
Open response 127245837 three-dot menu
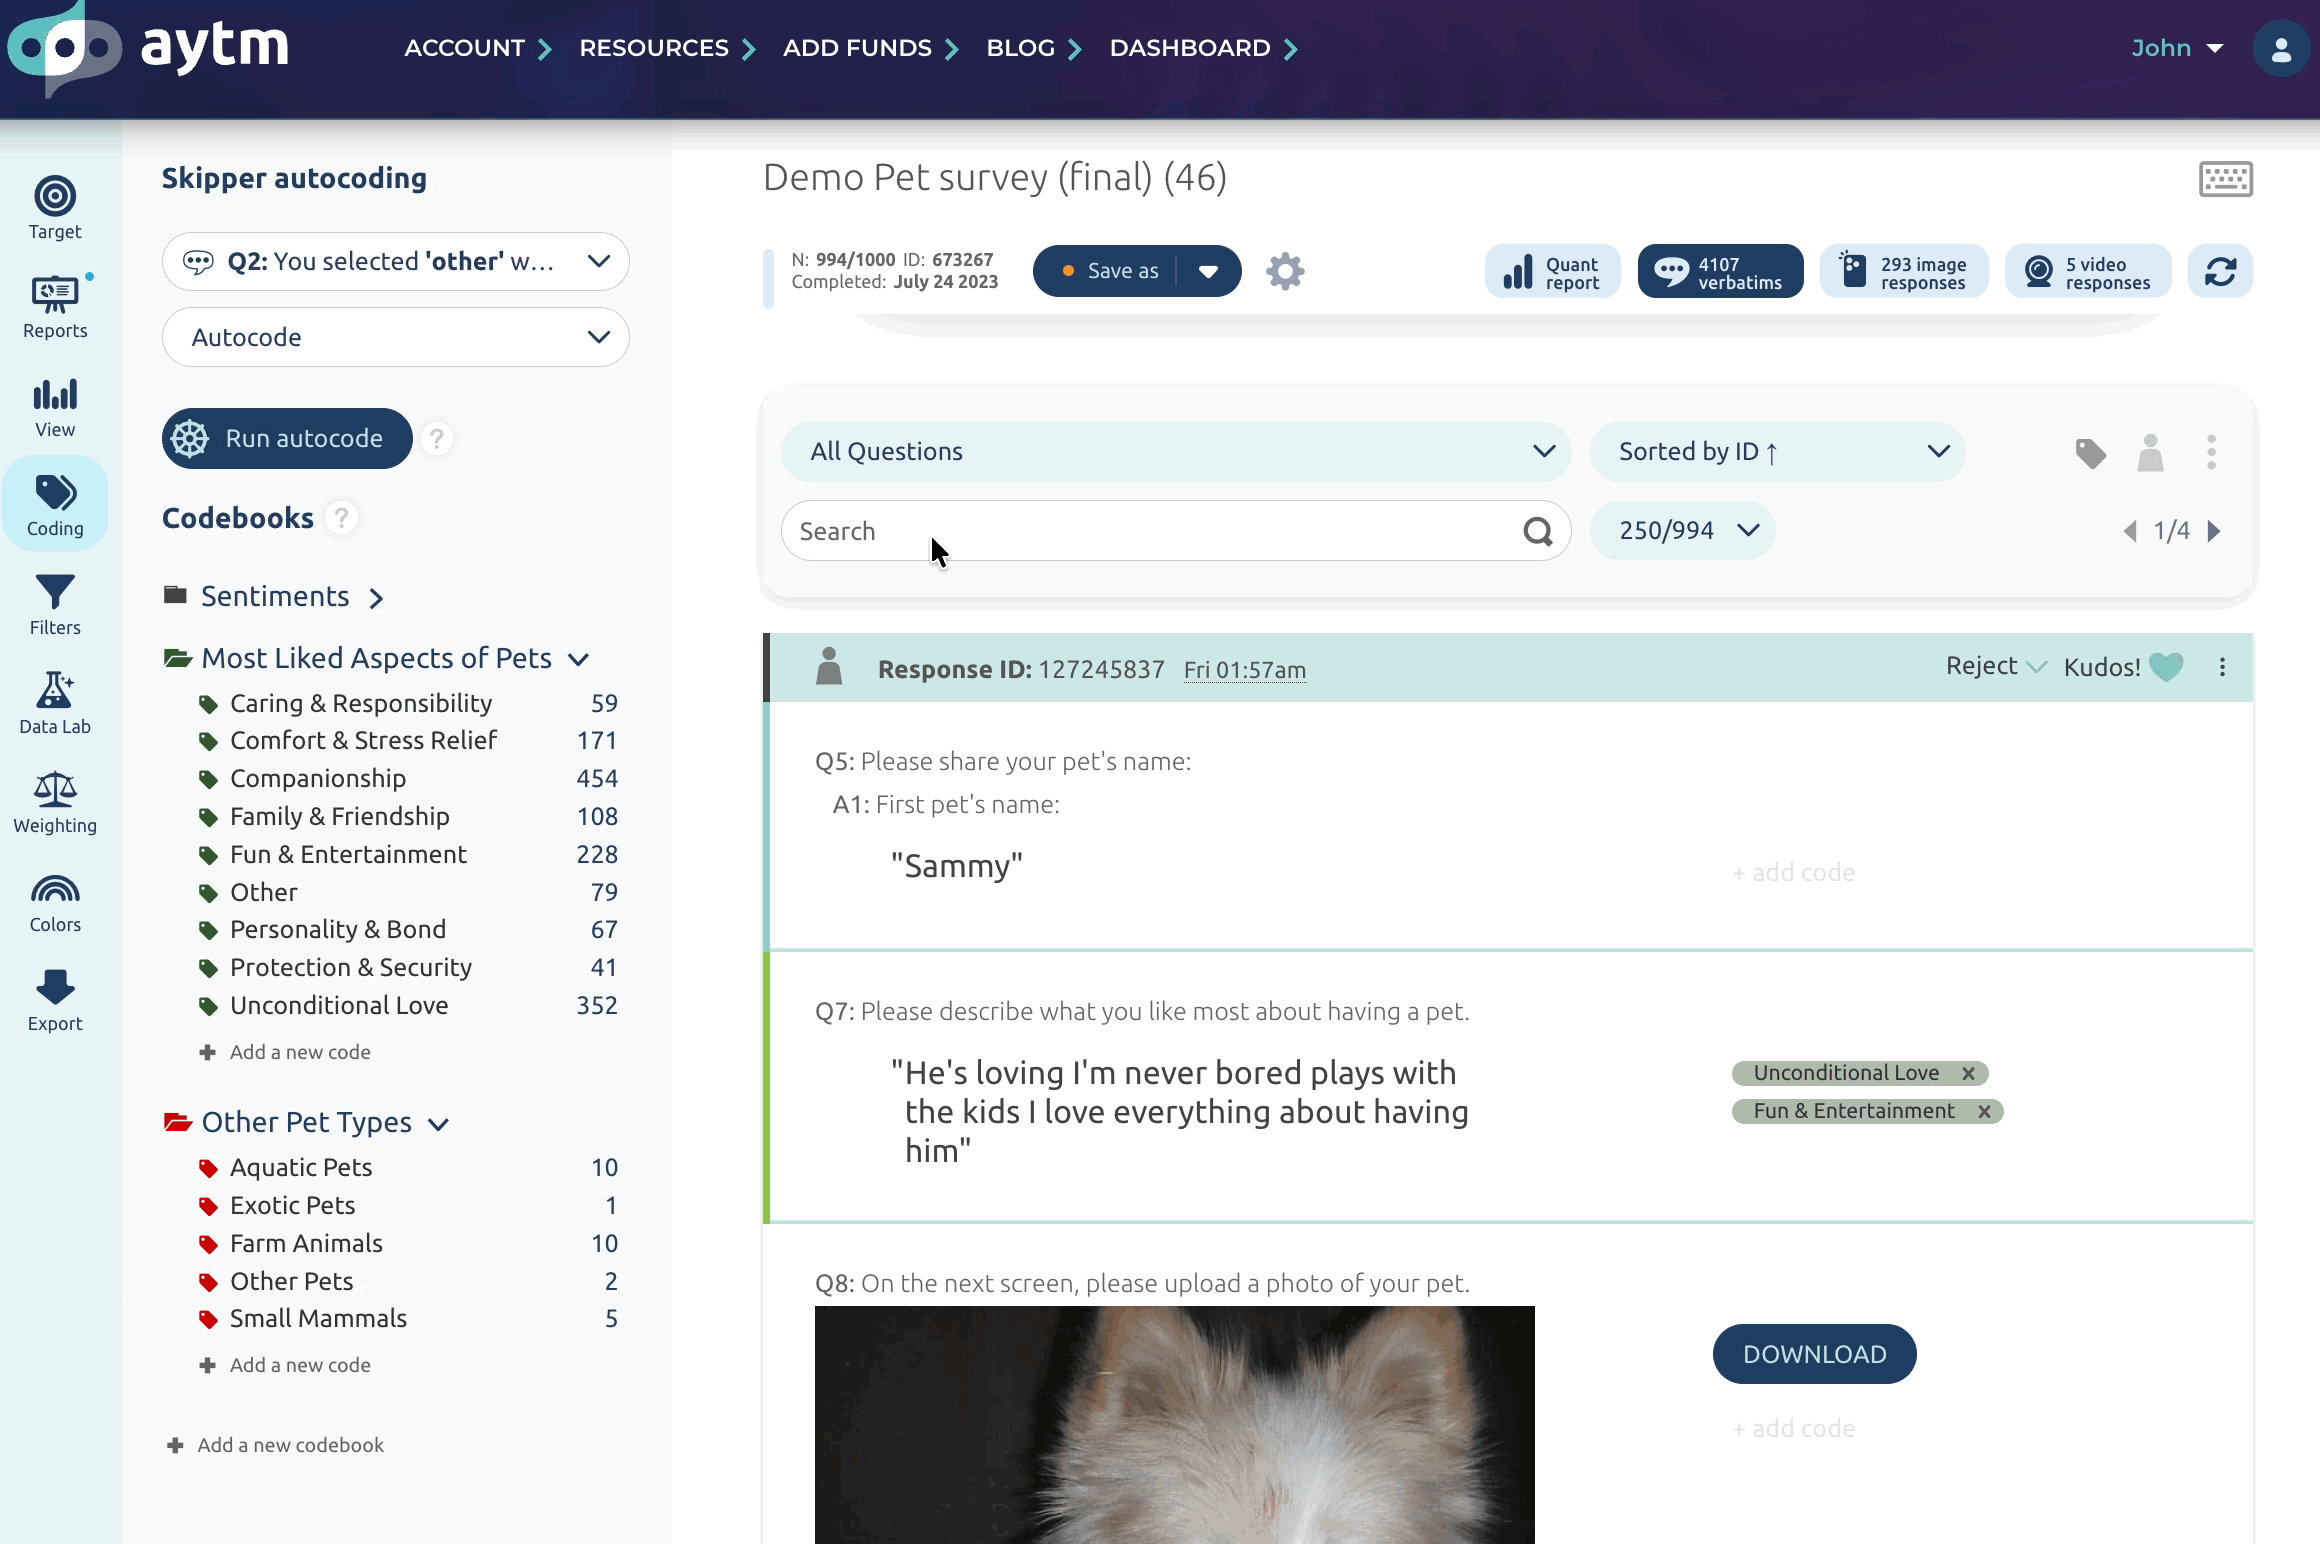pyautogui.click(x=2223, y=667)
